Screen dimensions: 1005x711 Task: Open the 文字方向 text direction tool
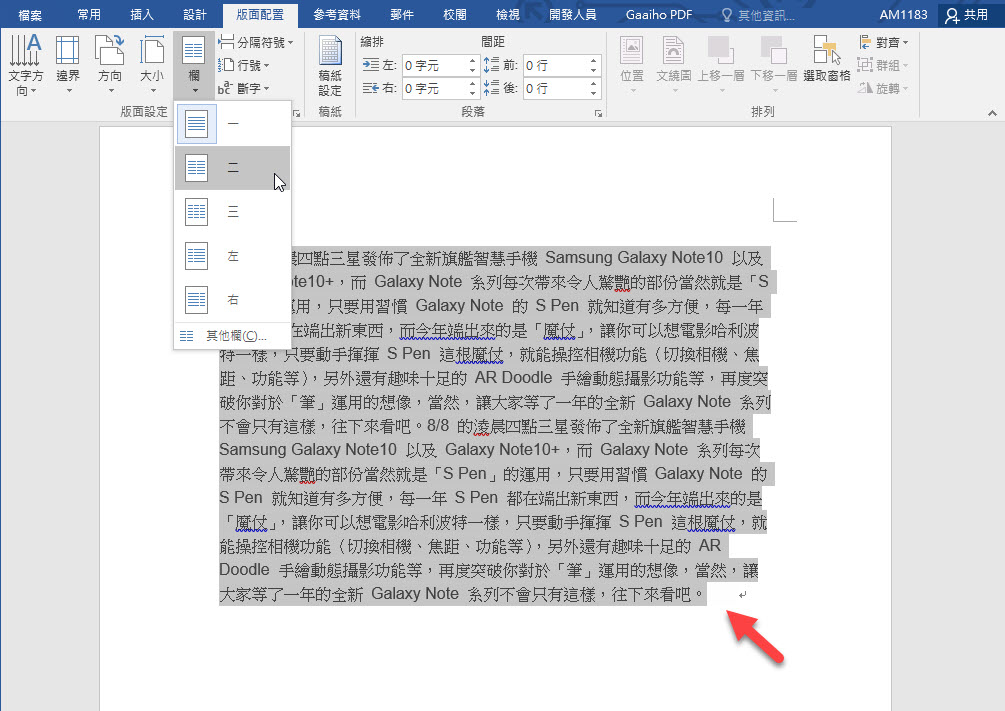(26, 65)
